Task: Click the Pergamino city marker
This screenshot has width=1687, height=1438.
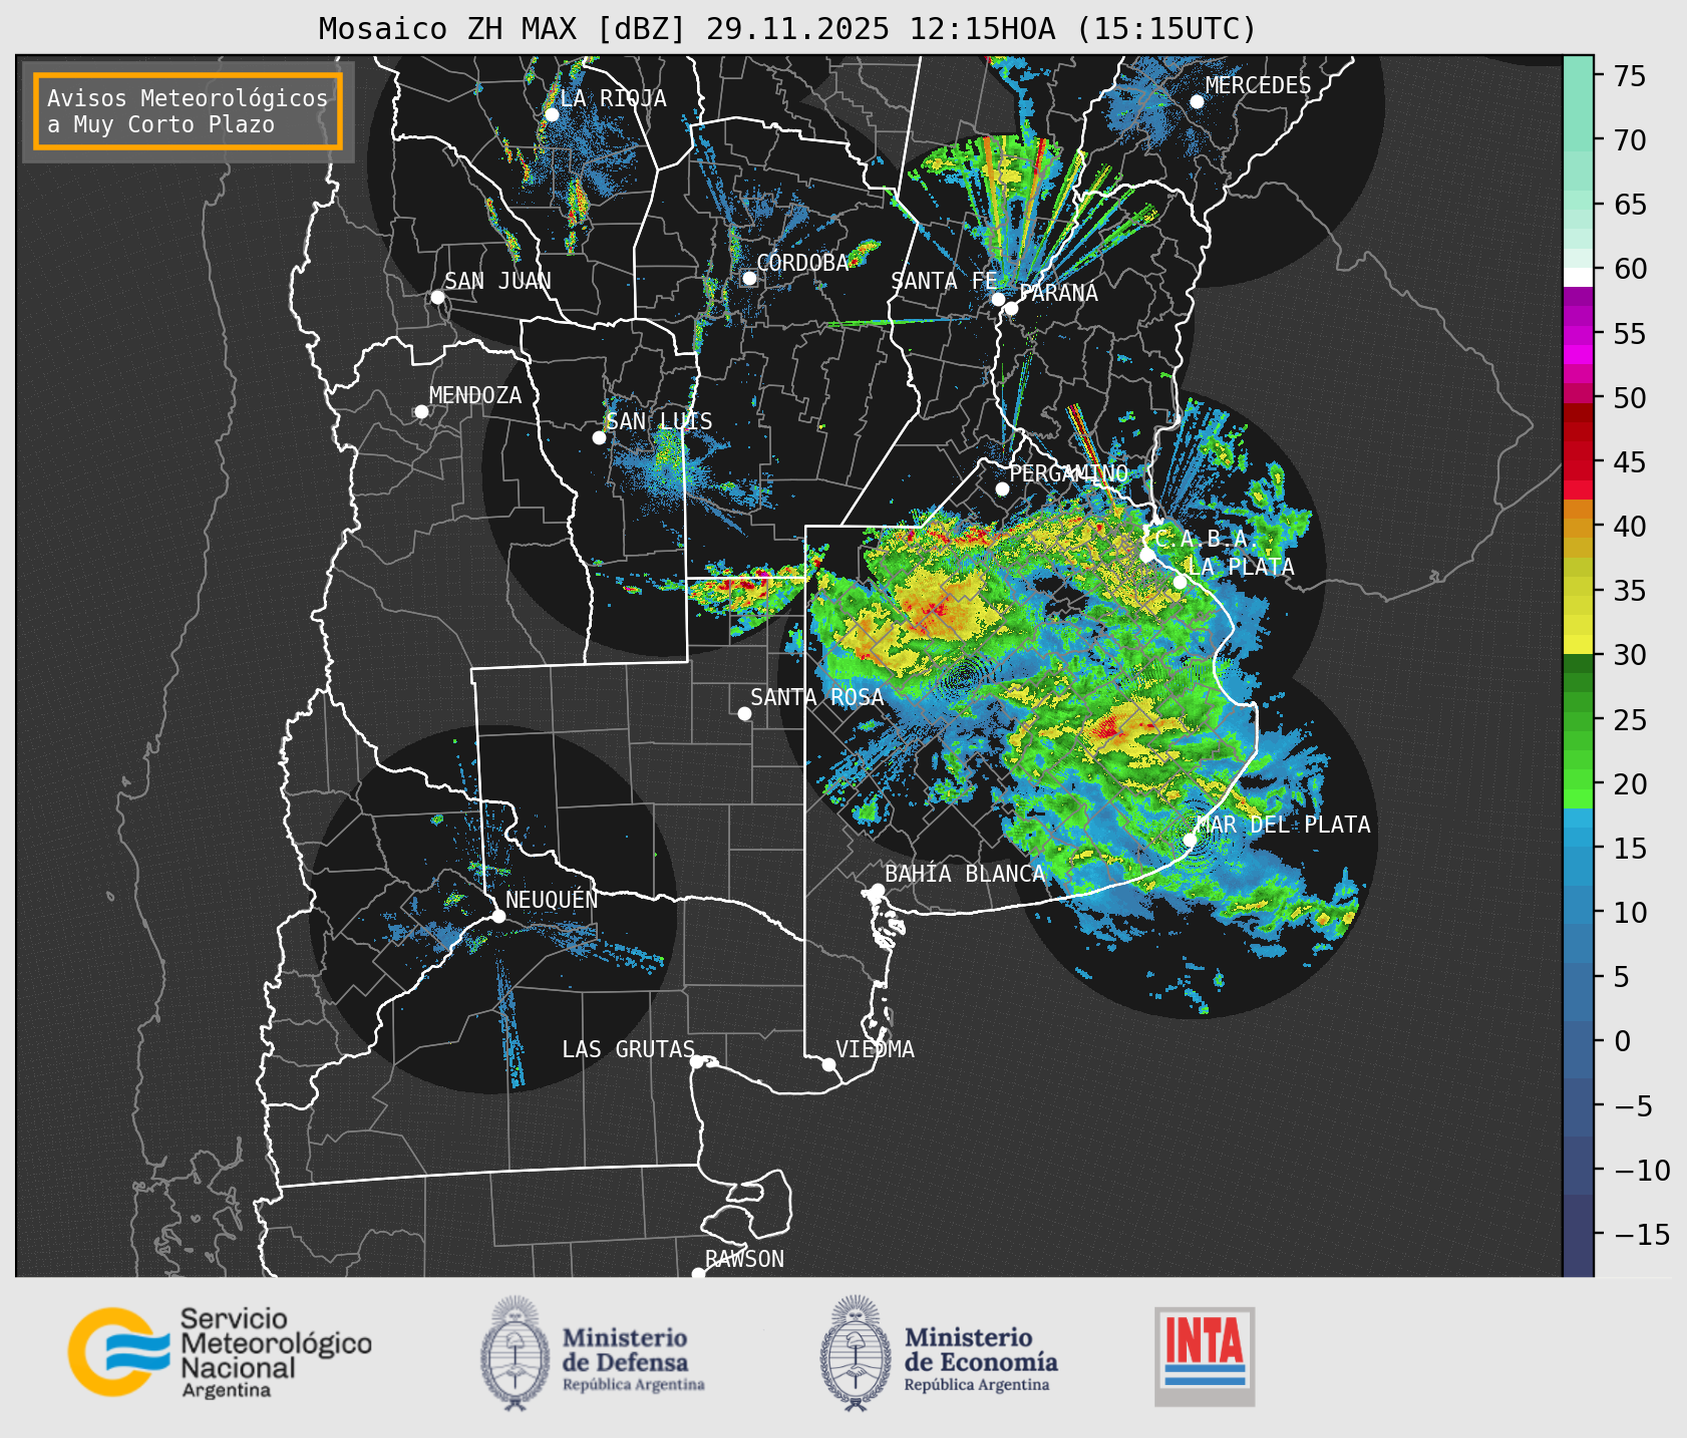Action: coord(1002,489)
